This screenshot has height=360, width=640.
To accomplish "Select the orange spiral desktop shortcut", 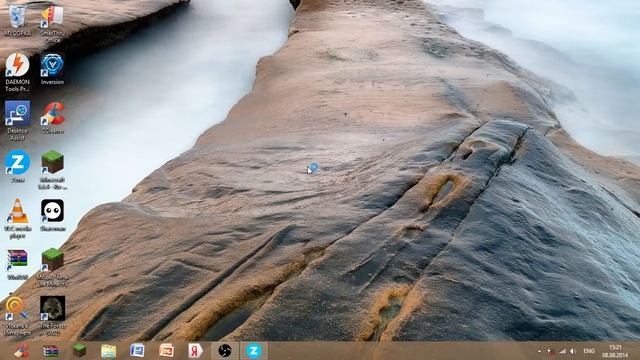I will (x=17, y=316).
